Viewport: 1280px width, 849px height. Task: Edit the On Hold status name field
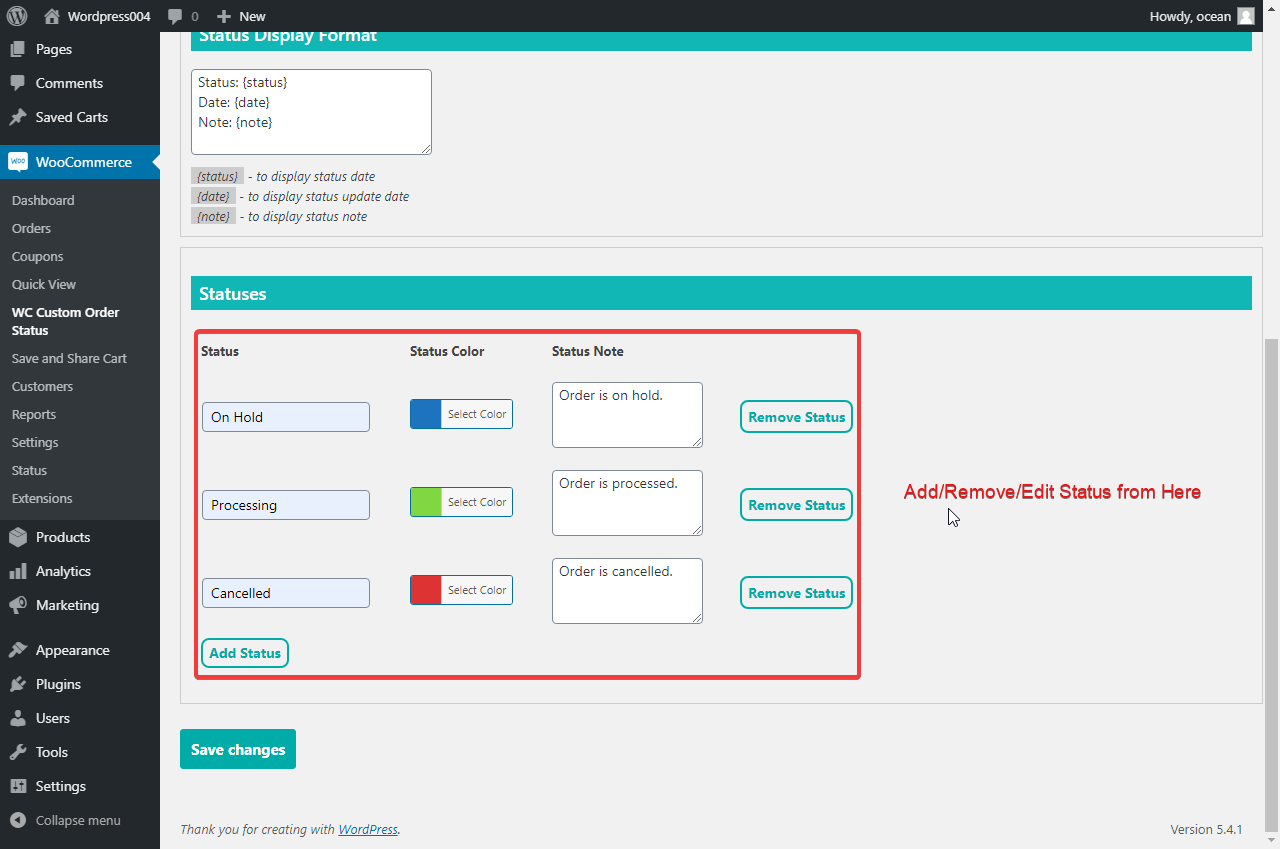click(285, 416)
